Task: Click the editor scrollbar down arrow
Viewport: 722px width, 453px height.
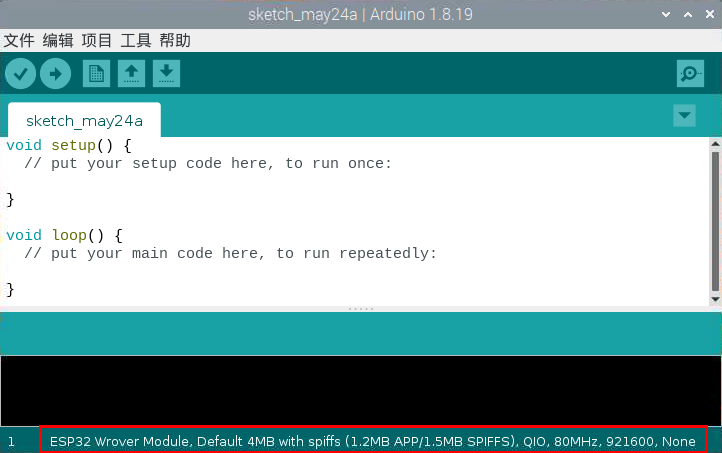Action: click(x=715, y=298)
